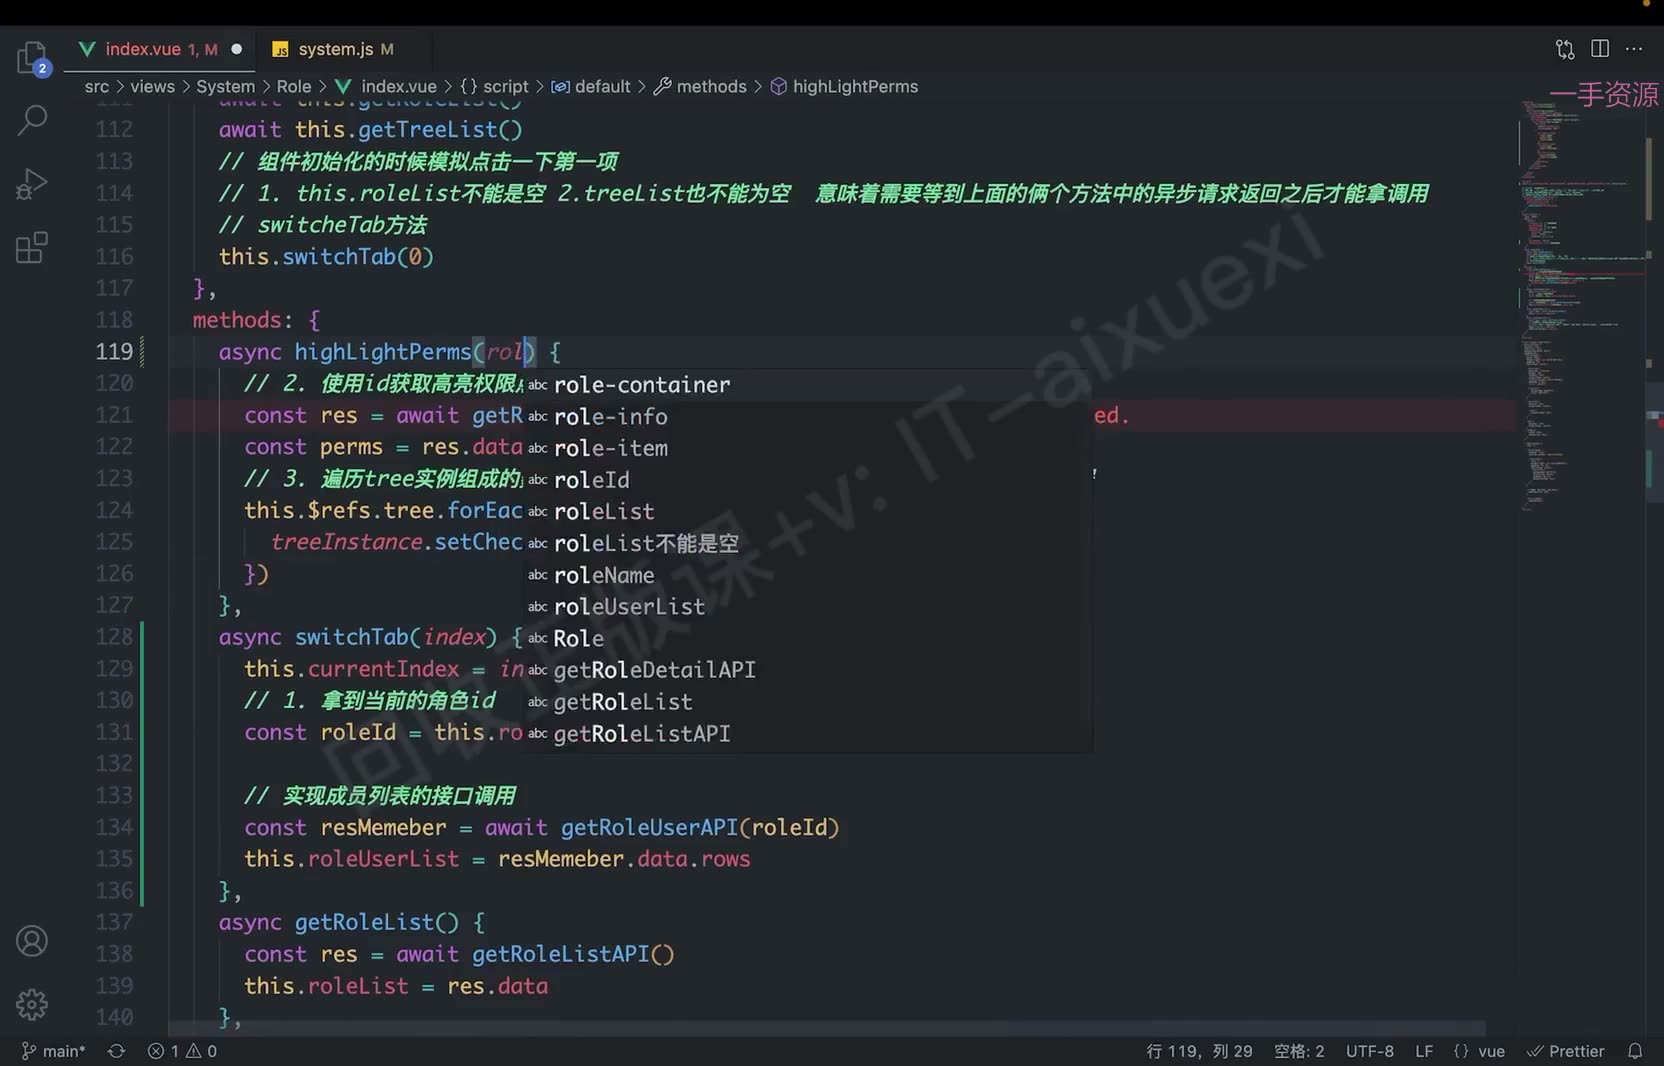Split the editor right

pos(1600,49)
